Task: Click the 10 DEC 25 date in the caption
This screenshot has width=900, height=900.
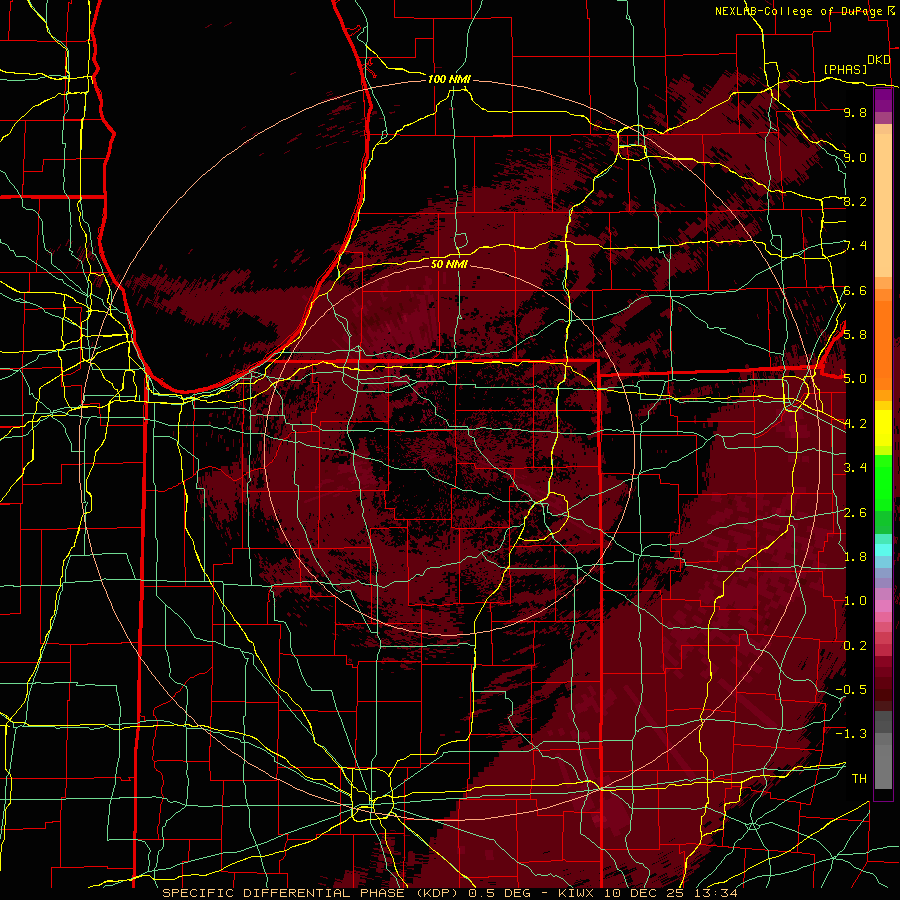Action: [x=644, y=893]
